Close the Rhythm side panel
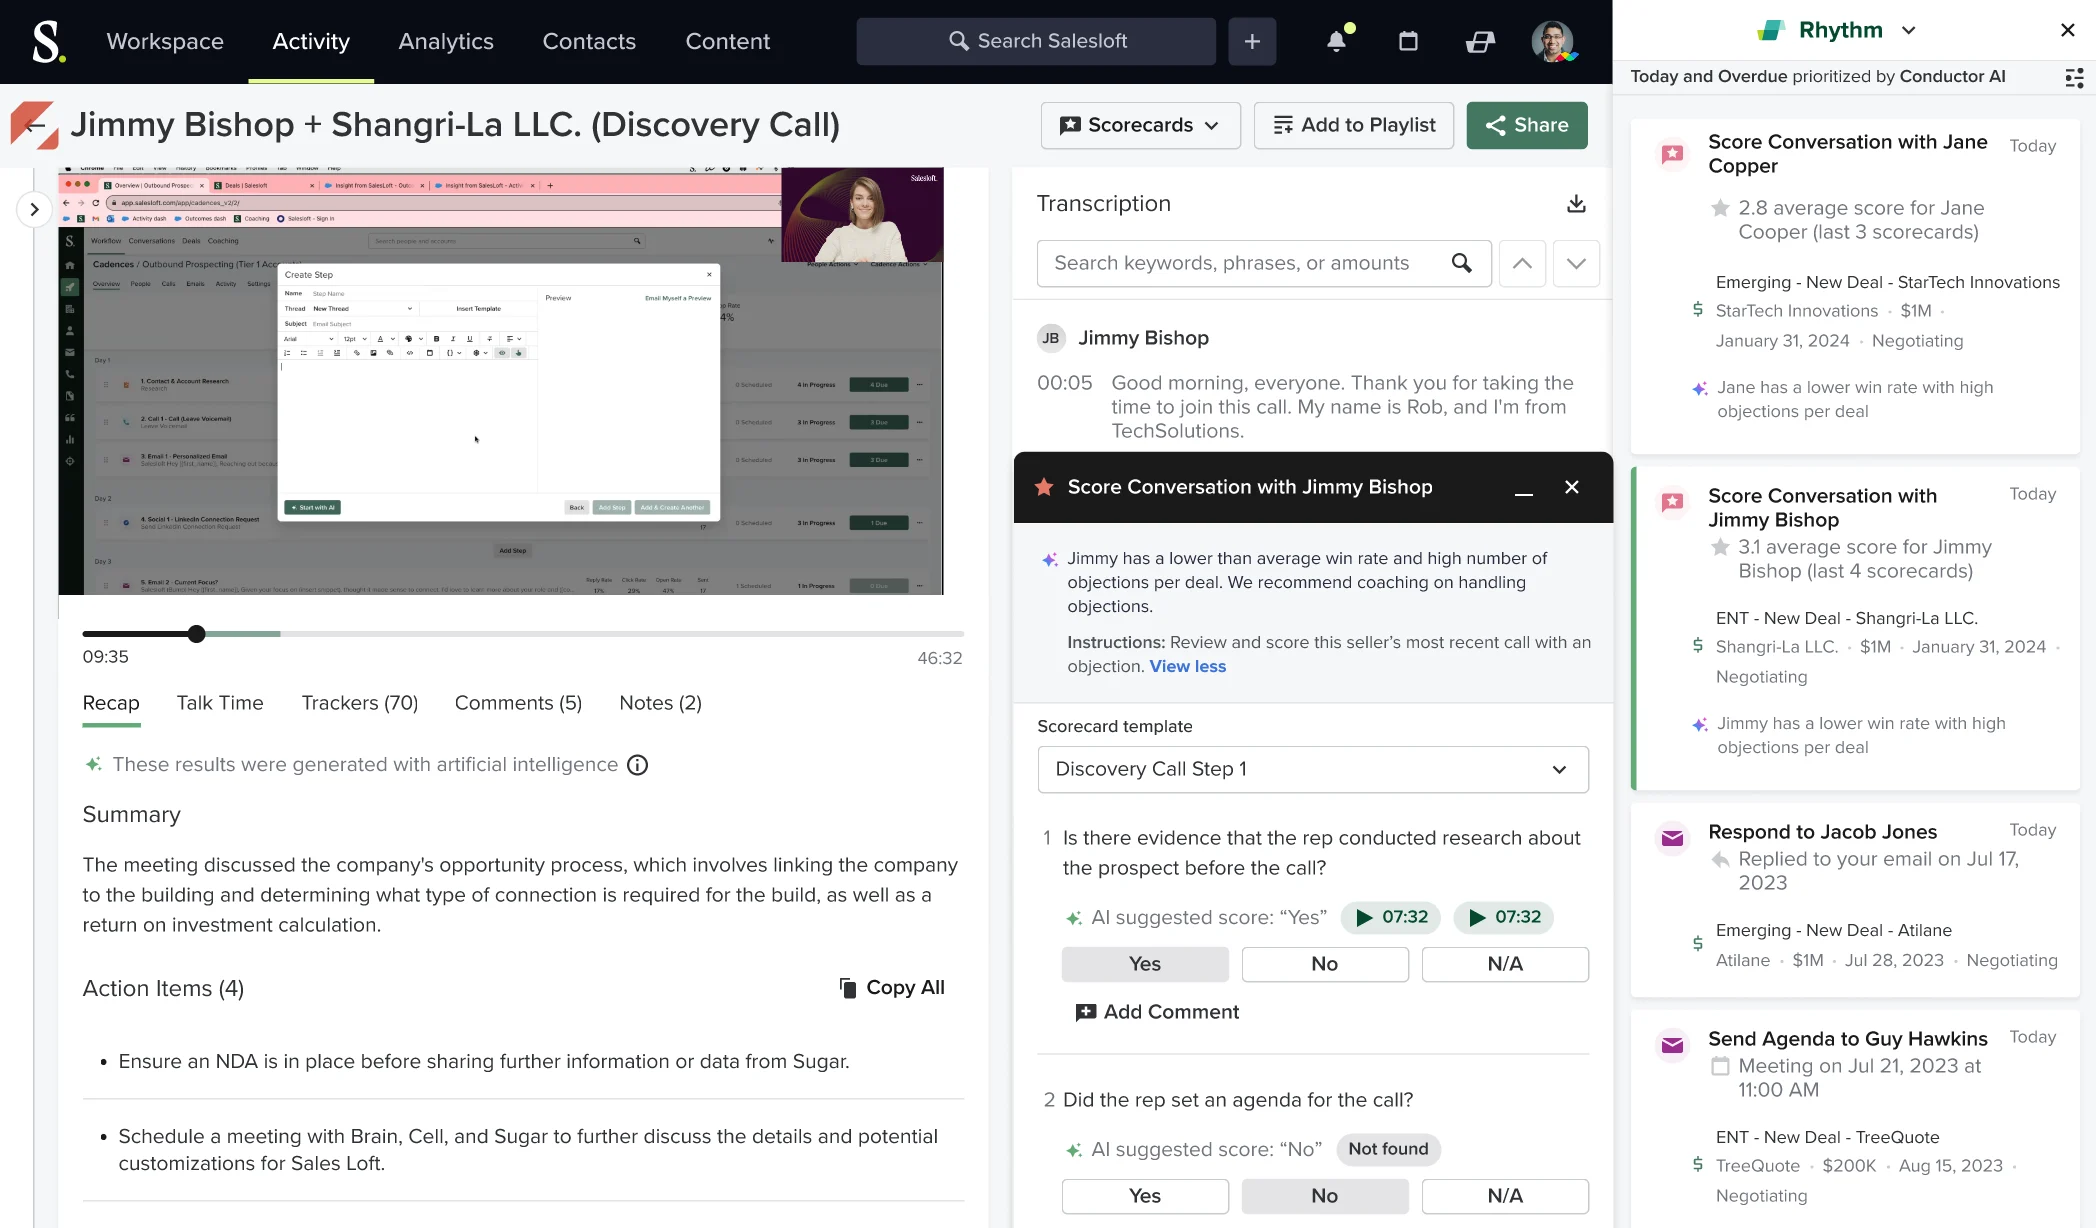 [x=2068, y=30]
